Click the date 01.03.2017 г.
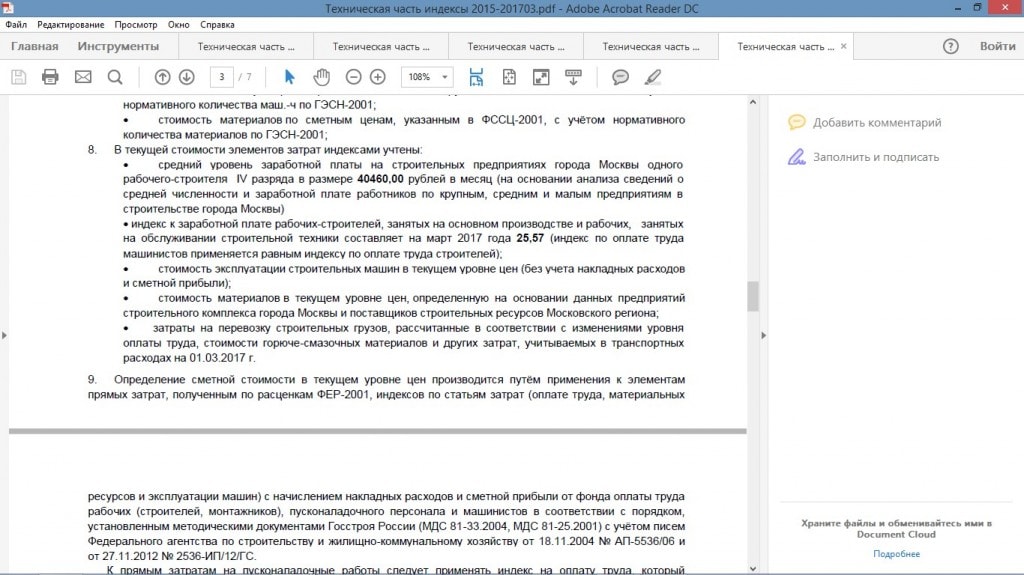1024x575 pixels. pos(222,358)
